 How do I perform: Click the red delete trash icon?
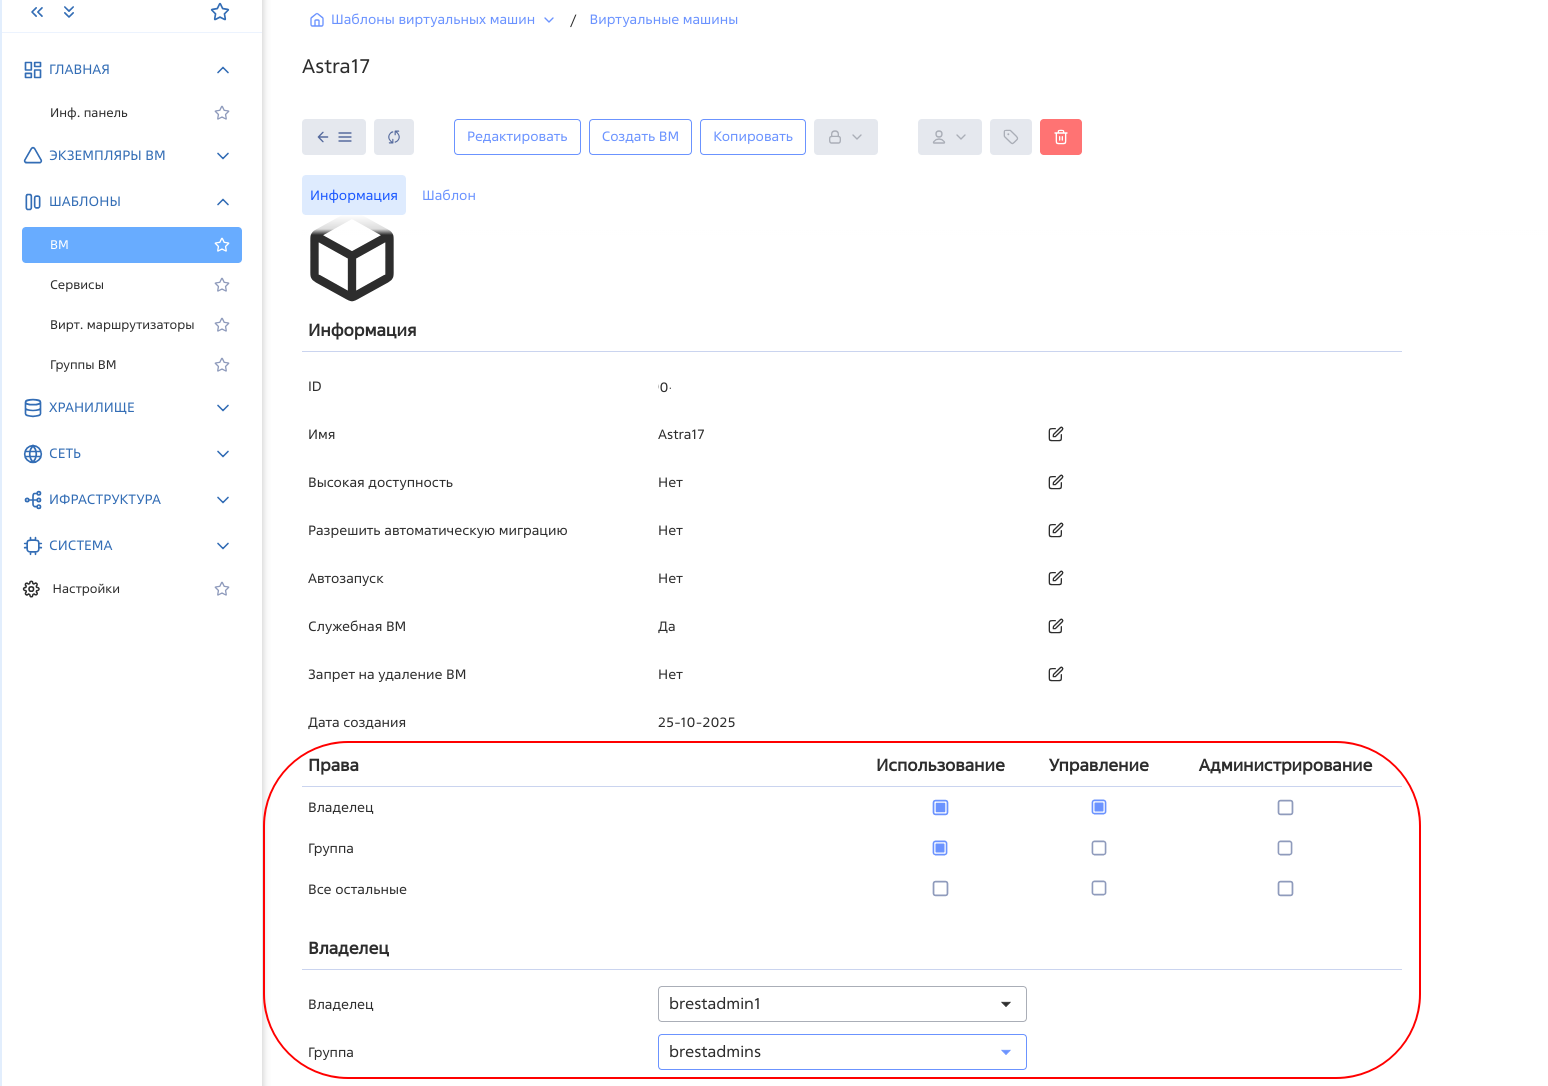click(x=1060, y=137)
